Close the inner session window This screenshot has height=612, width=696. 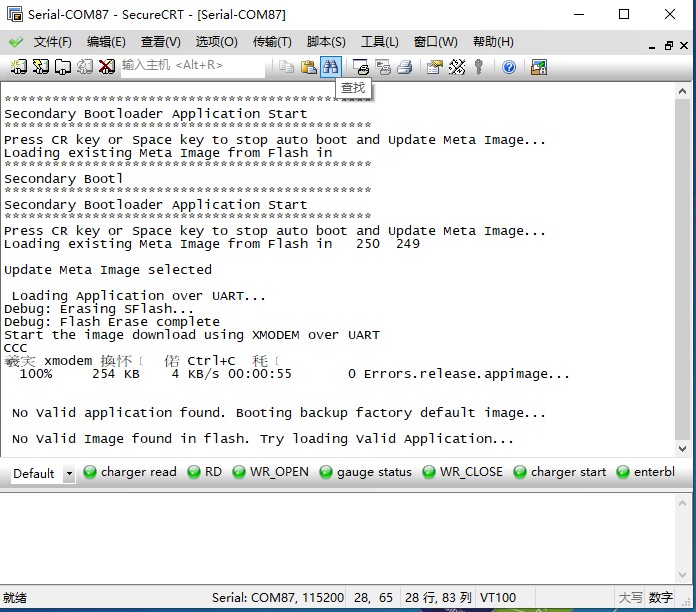click(684, 46)
